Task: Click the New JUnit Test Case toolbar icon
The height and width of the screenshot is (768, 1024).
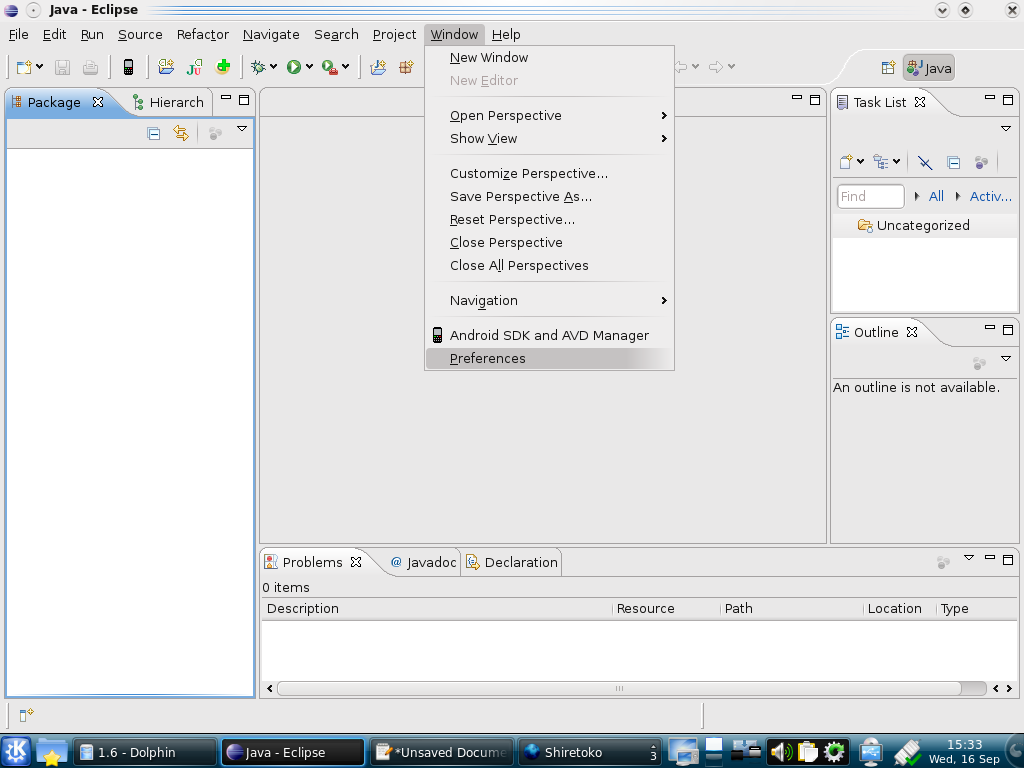Action: click(194, 67)
